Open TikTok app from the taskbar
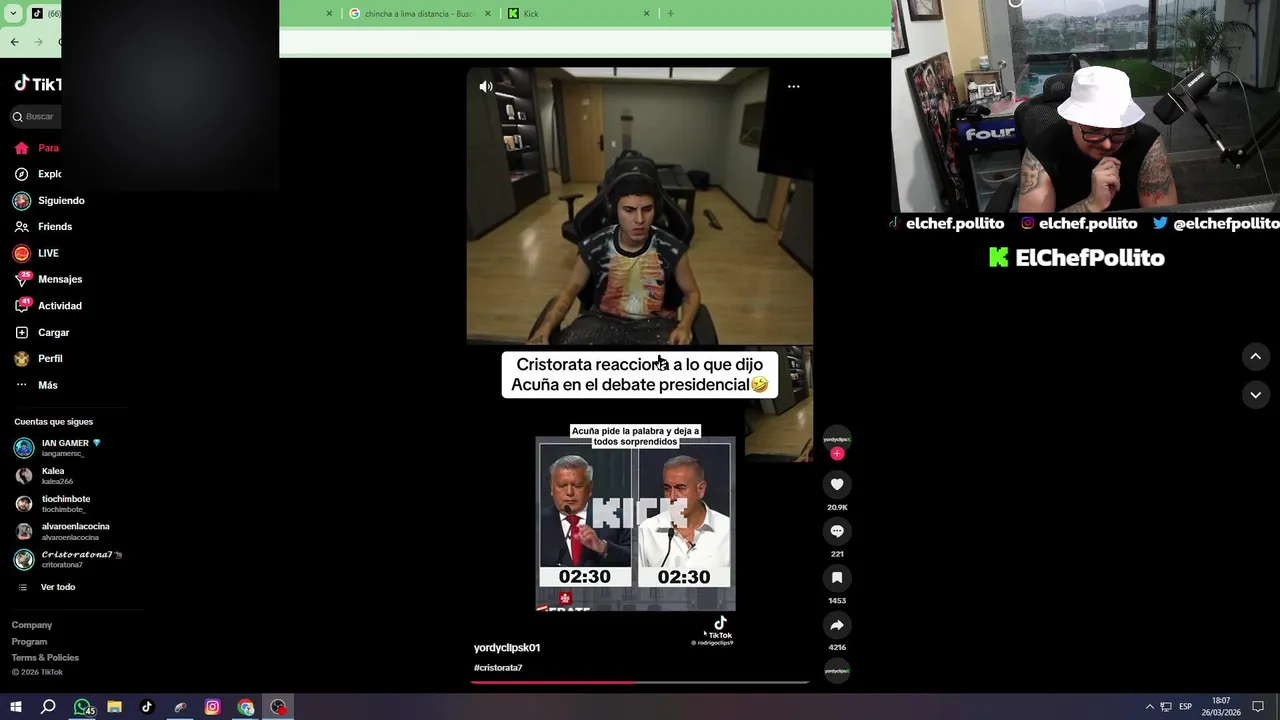The image size is (1280, 720). coord(147,707)
